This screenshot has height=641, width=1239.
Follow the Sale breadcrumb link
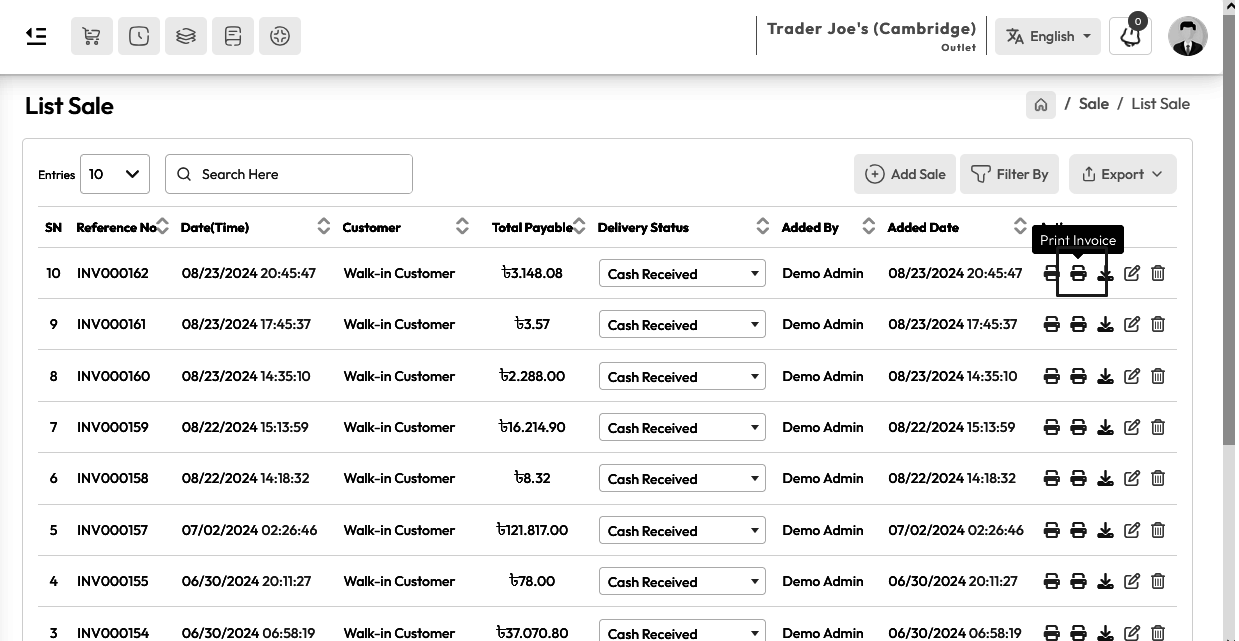(1093, 104)
